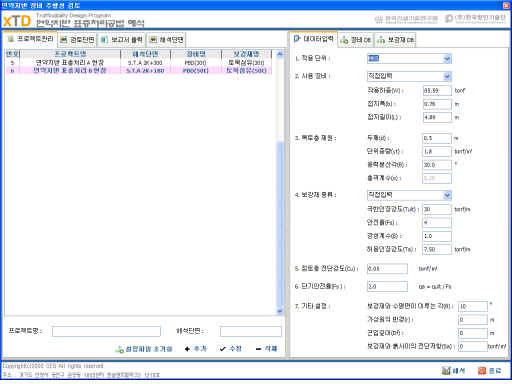Select the 데이터입력 tab
The image size is (512, 384).
[313, 39]
